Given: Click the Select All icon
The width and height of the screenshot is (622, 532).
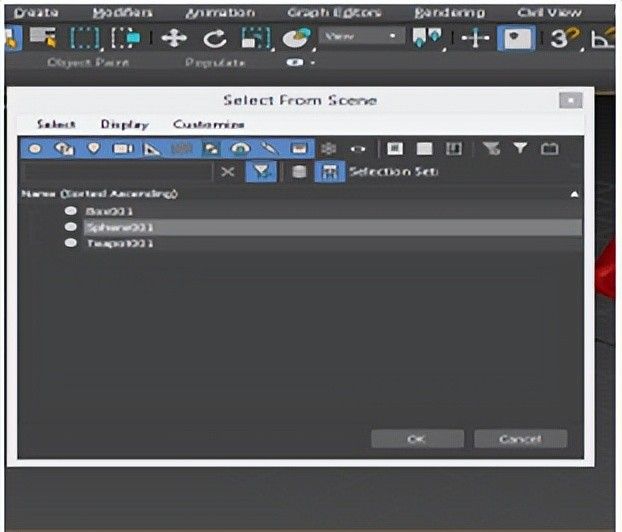Looking at the screenshot, I should tap(395, 149).
